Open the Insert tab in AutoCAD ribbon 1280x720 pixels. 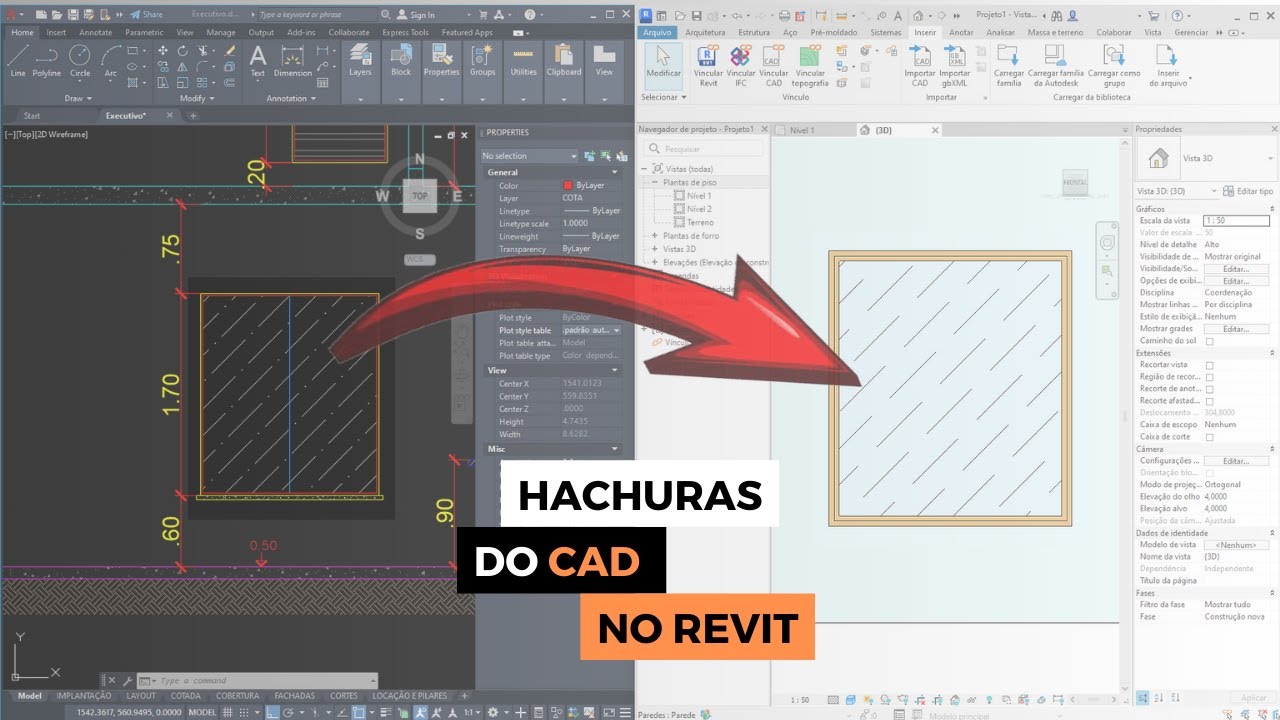[56, 32]
